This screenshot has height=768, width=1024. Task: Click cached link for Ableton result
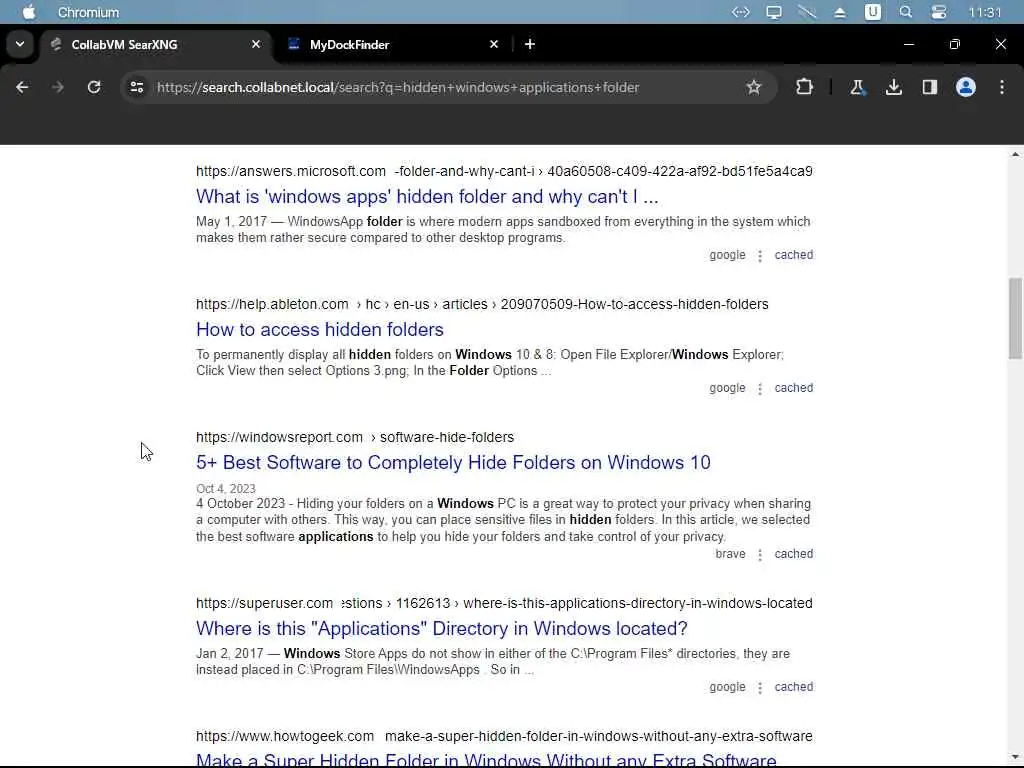[x=793, y=388]
